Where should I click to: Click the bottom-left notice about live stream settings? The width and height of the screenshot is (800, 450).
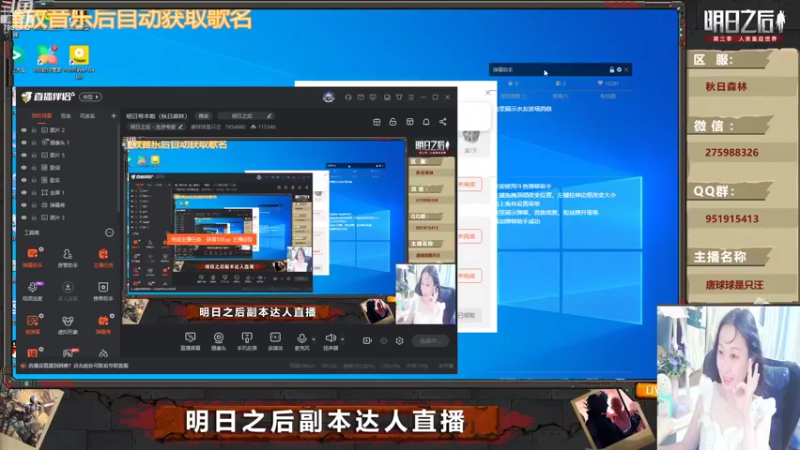[76, 366]
